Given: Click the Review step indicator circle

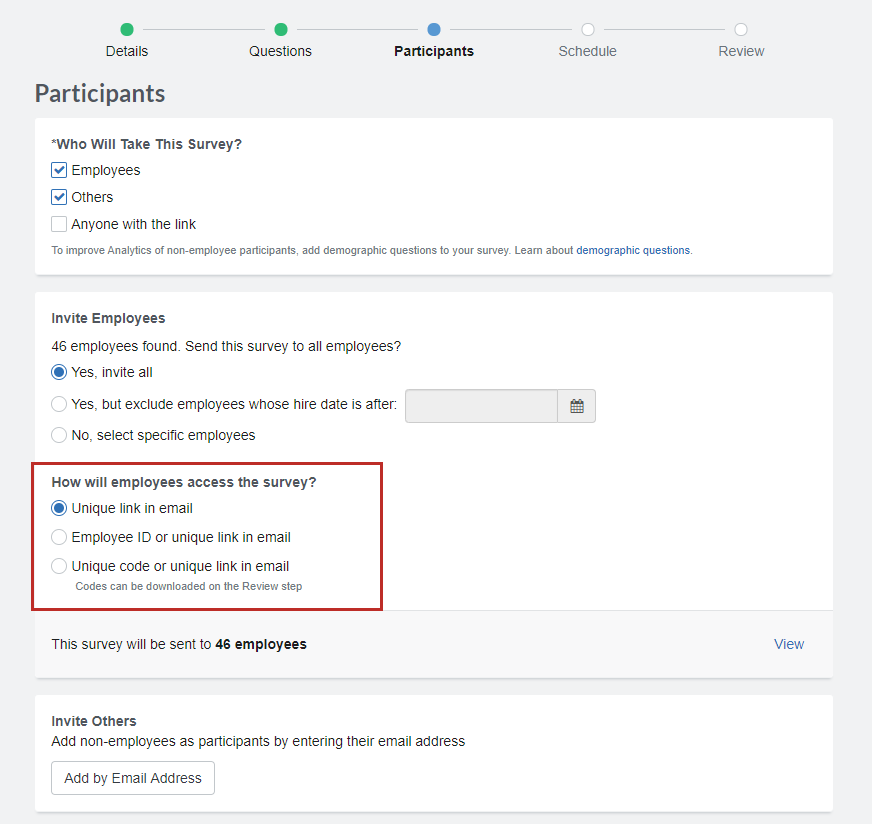Looking at the screenshot, I should (740, 29).
